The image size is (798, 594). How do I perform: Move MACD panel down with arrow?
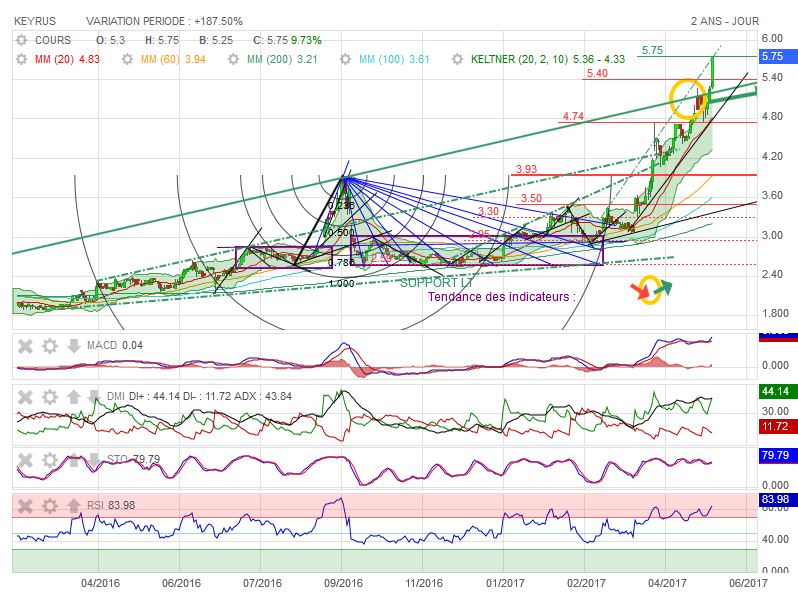[x=73, y=347]
